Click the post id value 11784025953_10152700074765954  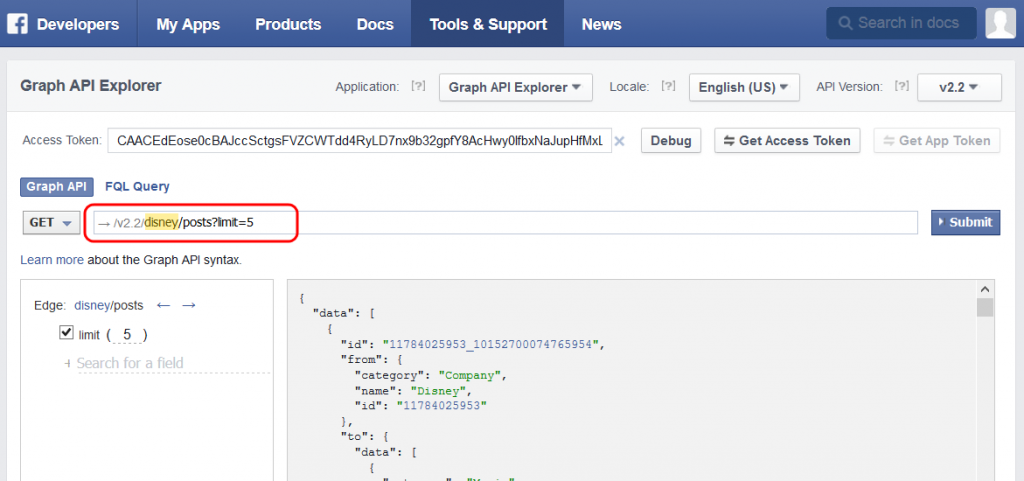pos(490,345)
